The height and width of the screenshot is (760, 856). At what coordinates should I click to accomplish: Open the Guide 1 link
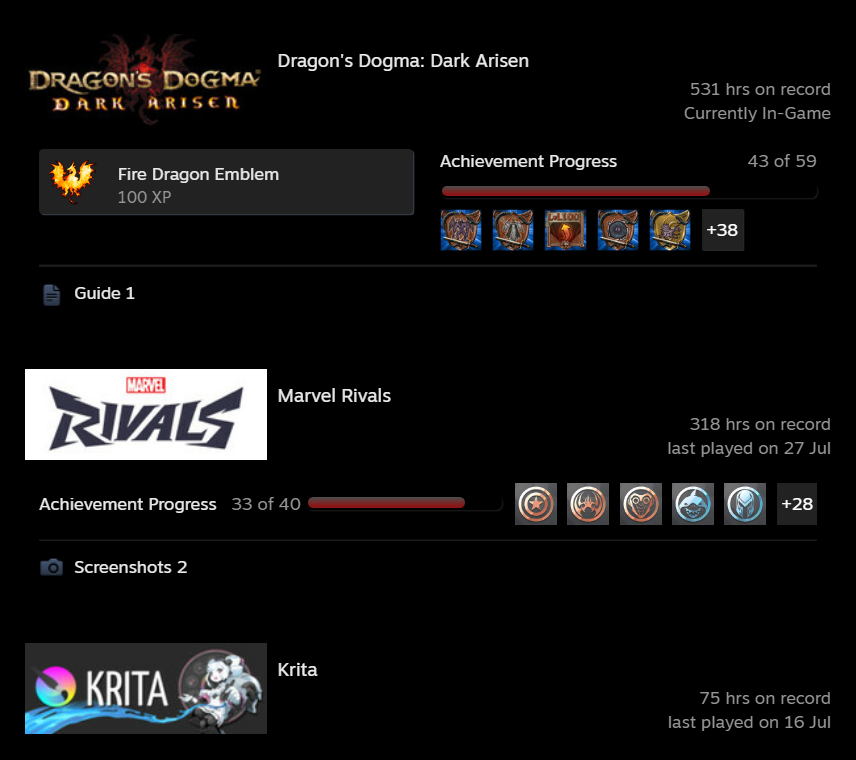104,293
